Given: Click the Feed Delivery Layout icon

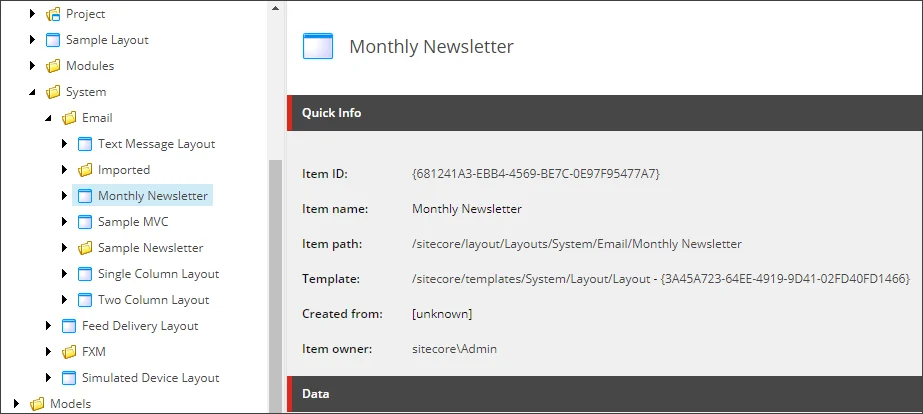Looking at the screenshot, I should 69,326.
